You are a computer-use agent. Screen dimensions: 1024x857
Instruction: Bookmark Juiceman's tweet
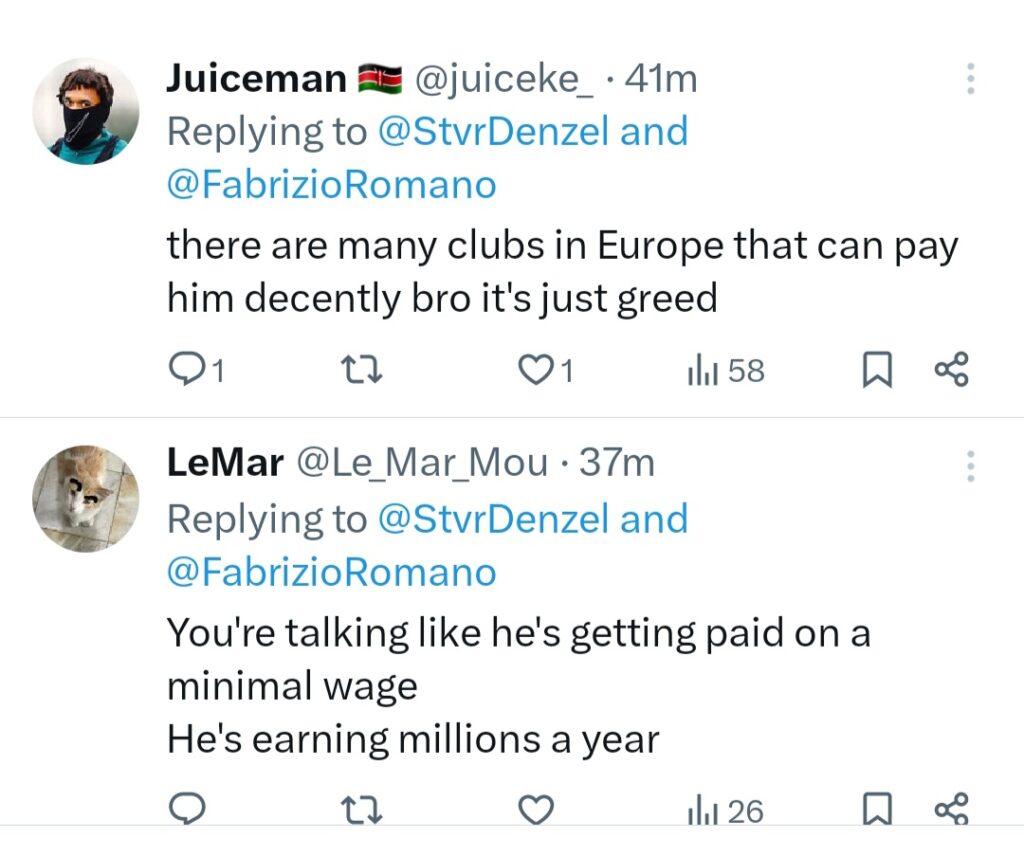click(877, 371)
